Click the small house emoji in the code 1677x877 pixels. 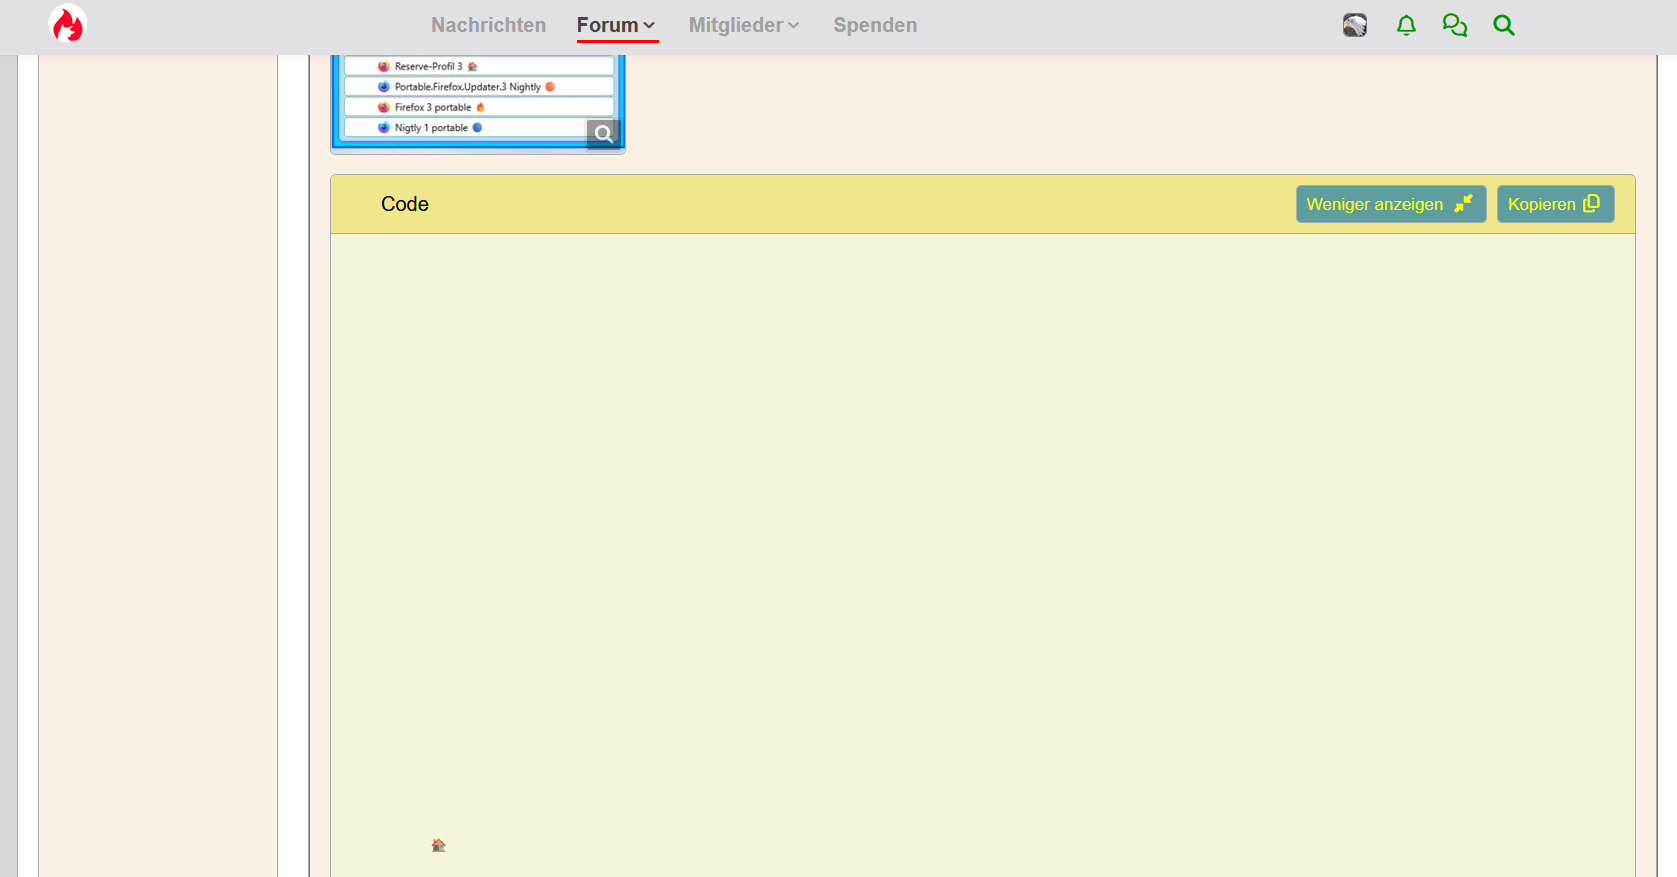coord(438,845)
